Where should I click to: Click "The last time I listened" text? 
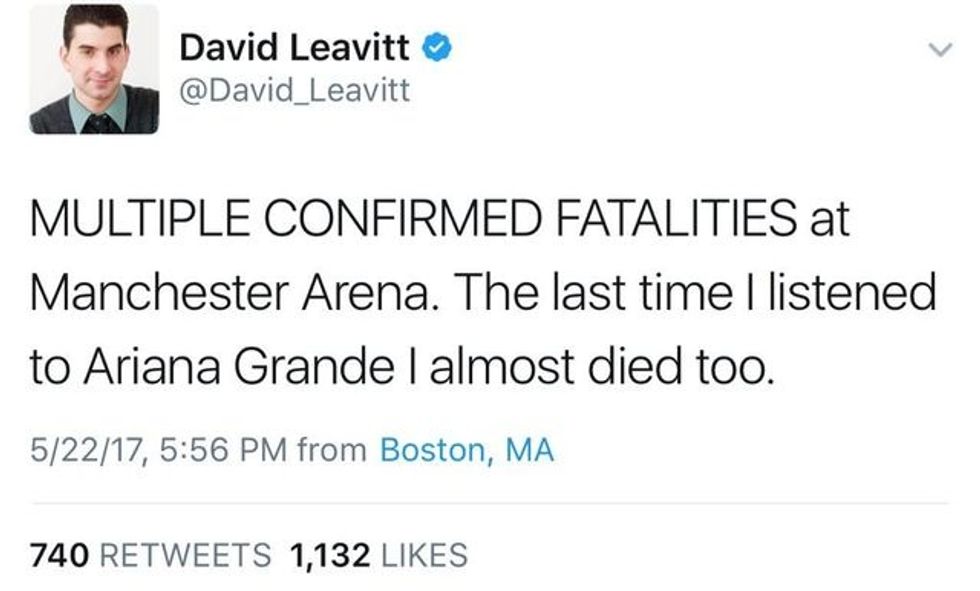tap(712, 294)
